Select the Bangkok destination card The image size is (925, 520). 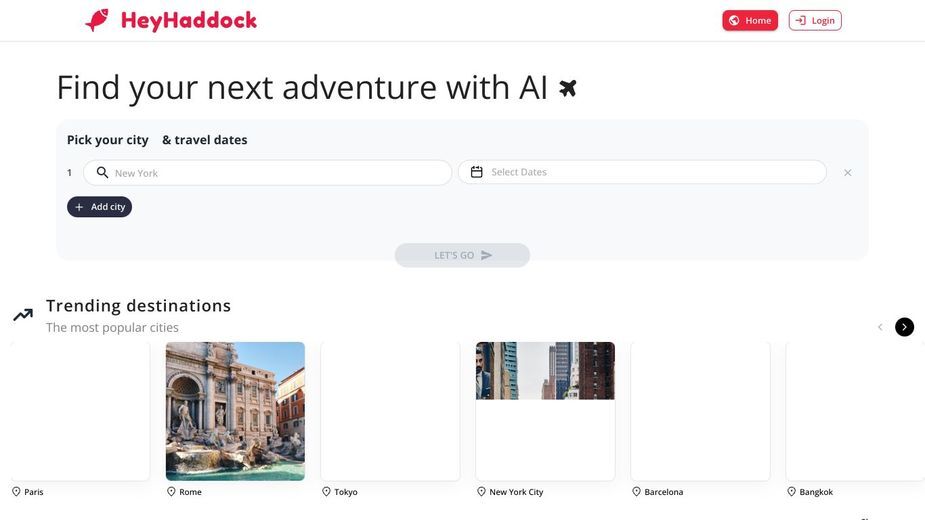tap(855, 411)
